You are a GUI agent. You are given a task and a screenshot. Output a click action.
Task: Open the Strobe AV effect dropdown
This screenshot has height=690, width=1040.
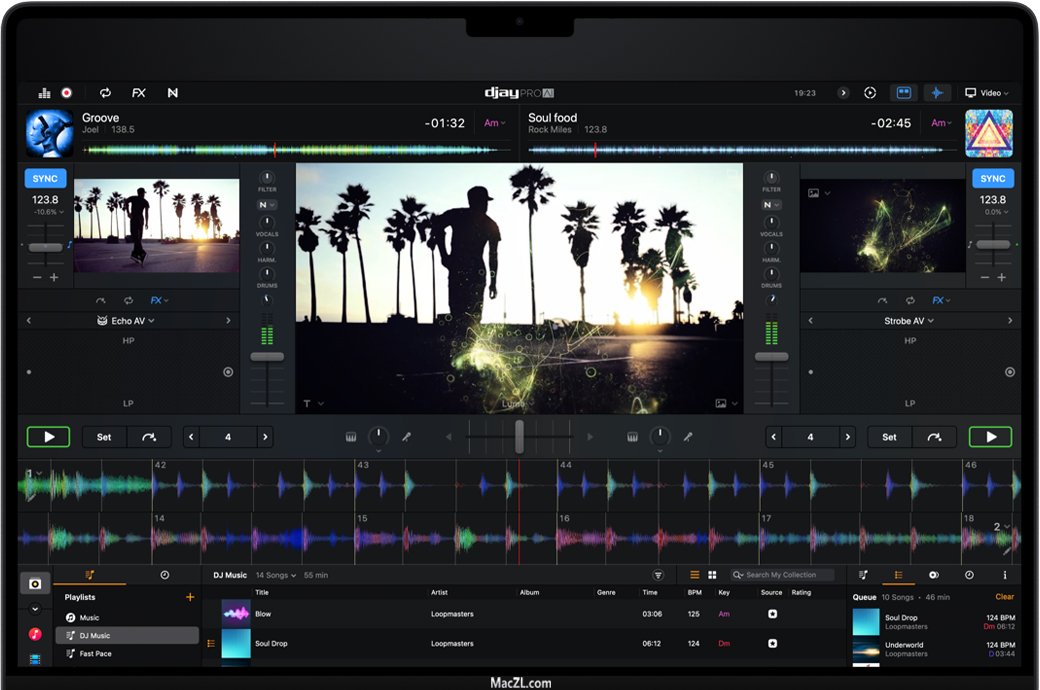pos(909,321)
